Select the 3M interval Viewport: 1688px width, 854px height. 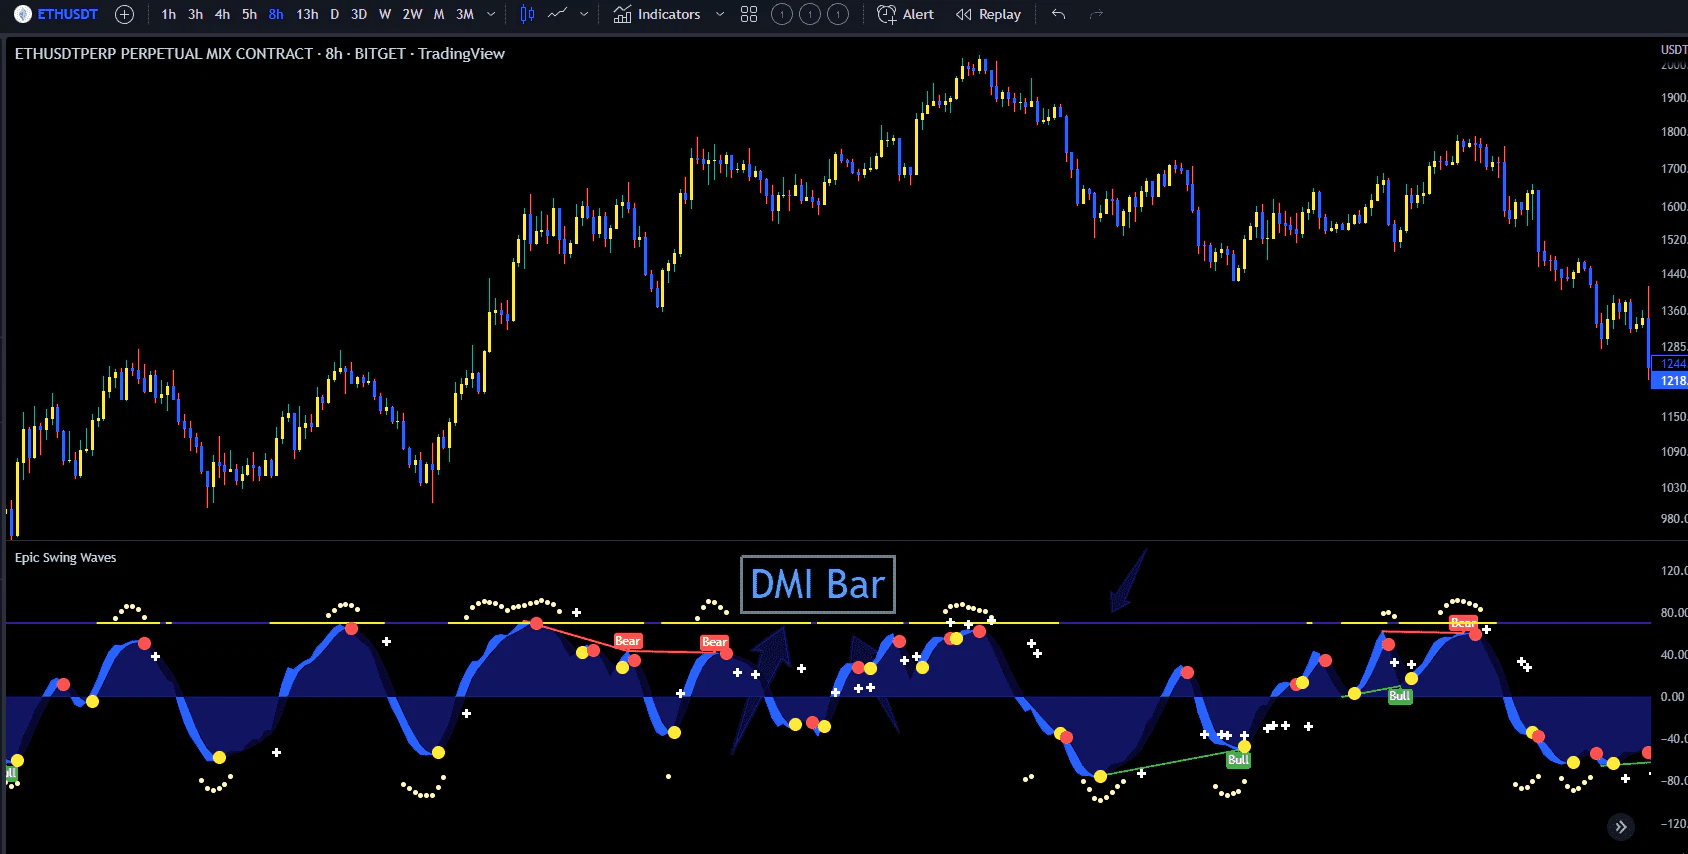click(x=465, y=14)
